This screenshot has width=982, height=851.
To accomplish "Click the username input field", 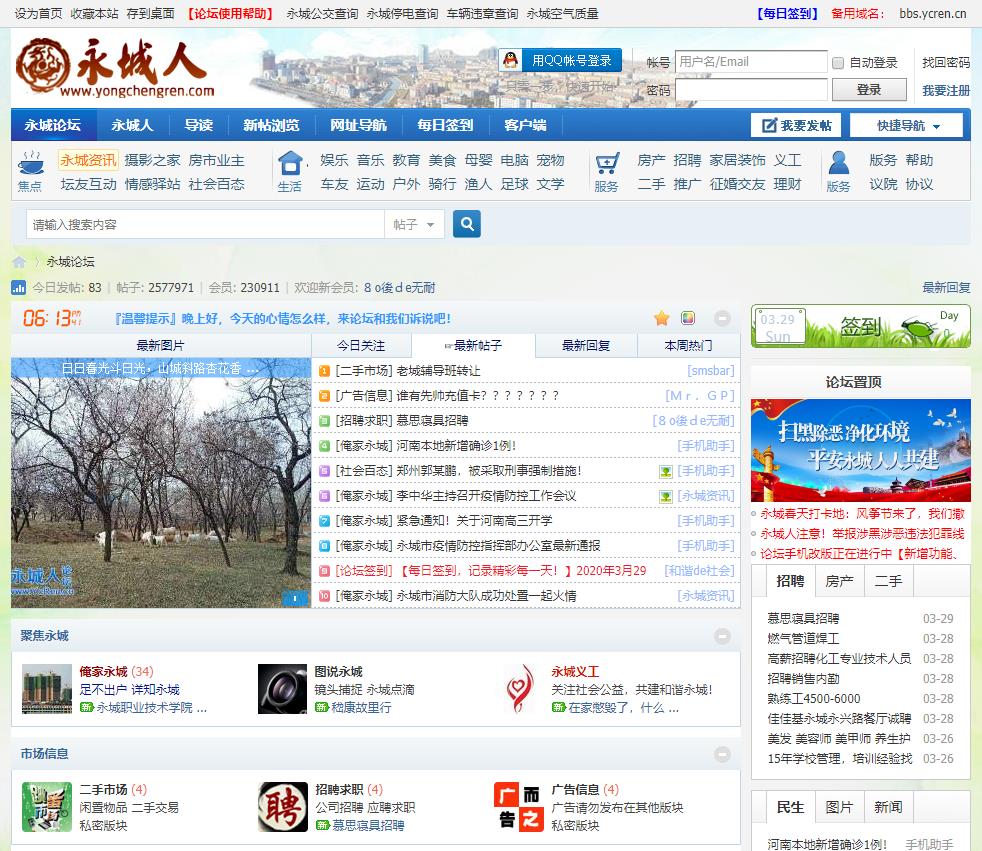I will point(751,62).
